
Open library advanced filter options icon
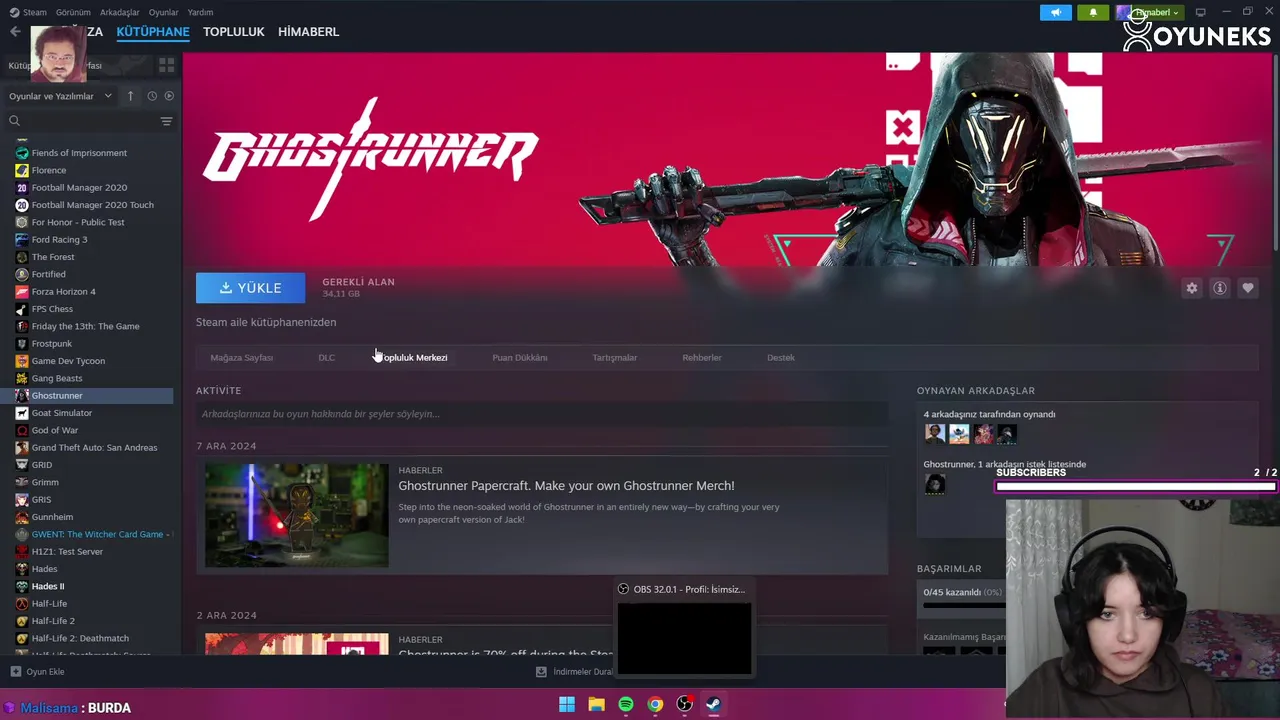coord(166,121)
